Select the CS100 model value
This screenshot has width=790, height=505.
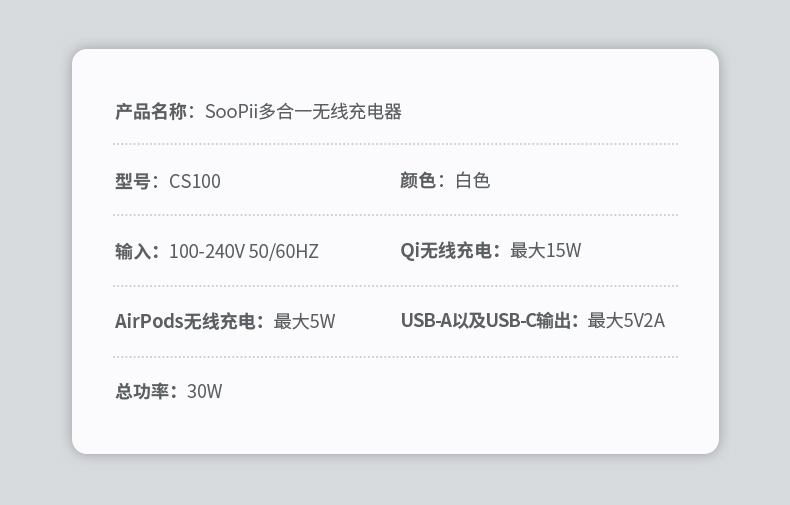pyautogui.click(x=195, y=181)
